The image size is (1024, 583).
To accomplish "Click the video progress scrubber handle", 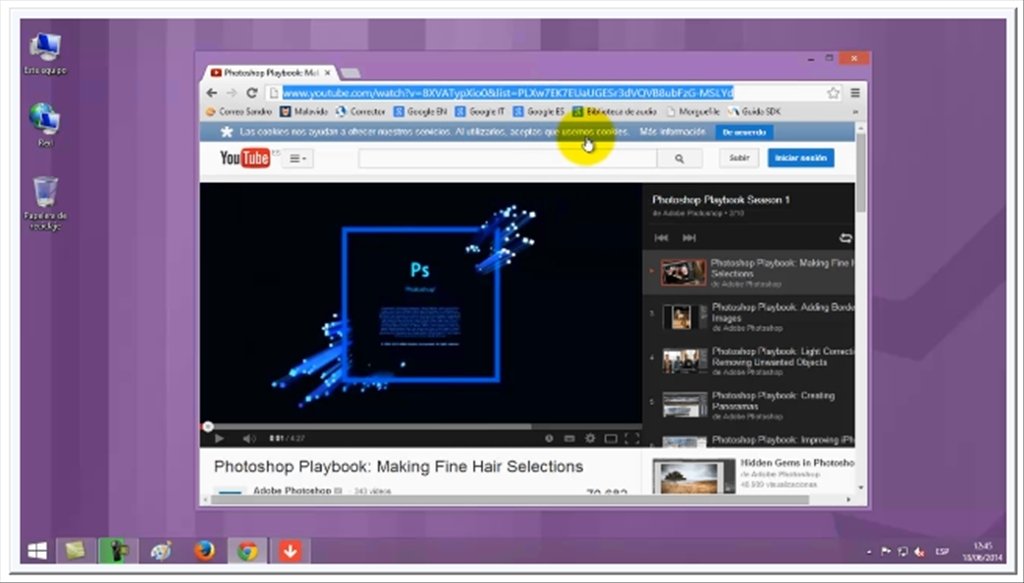I will (208, 426).
